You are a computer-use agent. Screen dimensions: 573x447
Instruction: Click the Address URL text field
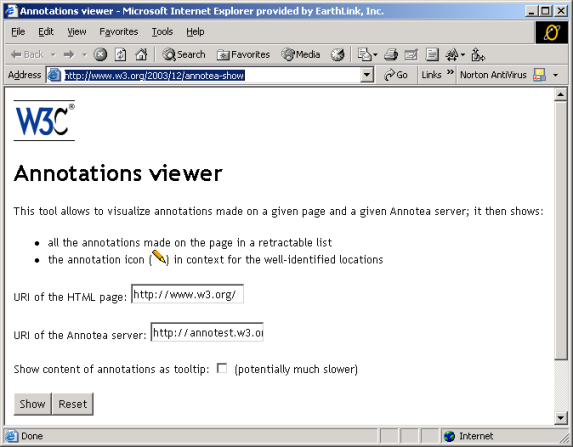coord(211,75)
